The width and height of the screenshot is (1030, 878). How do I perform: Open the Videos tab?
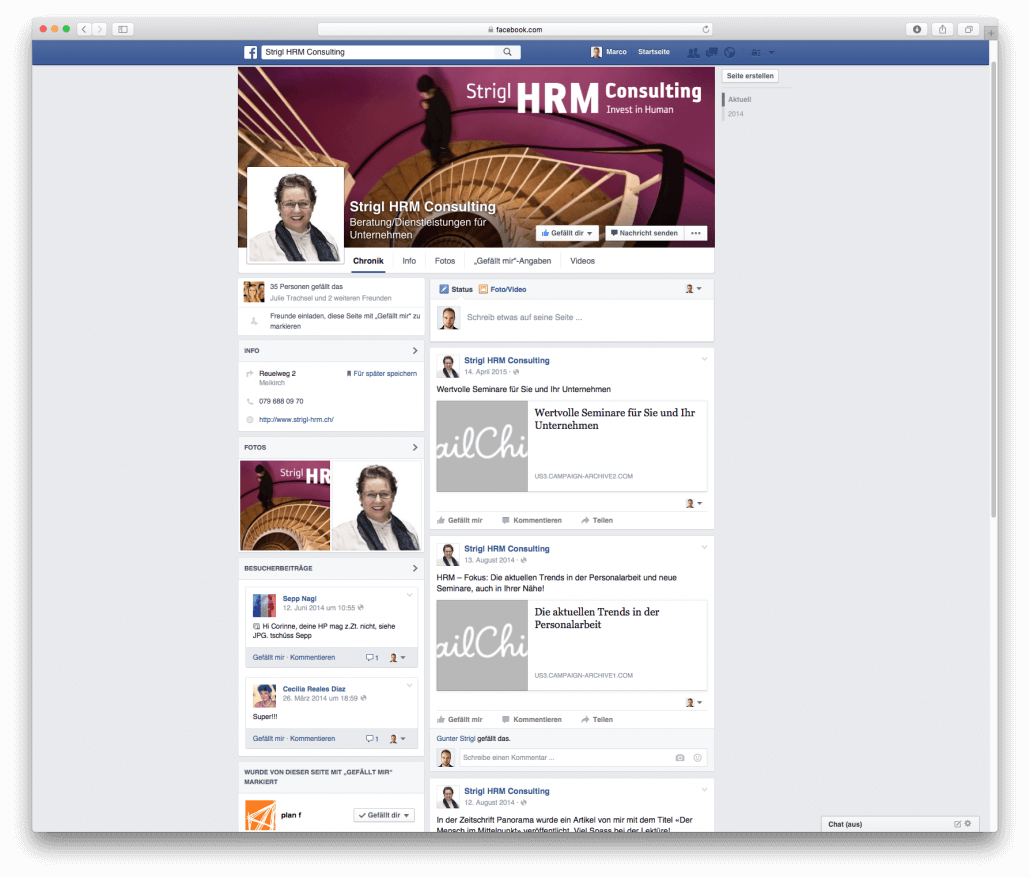click(582, 261)
